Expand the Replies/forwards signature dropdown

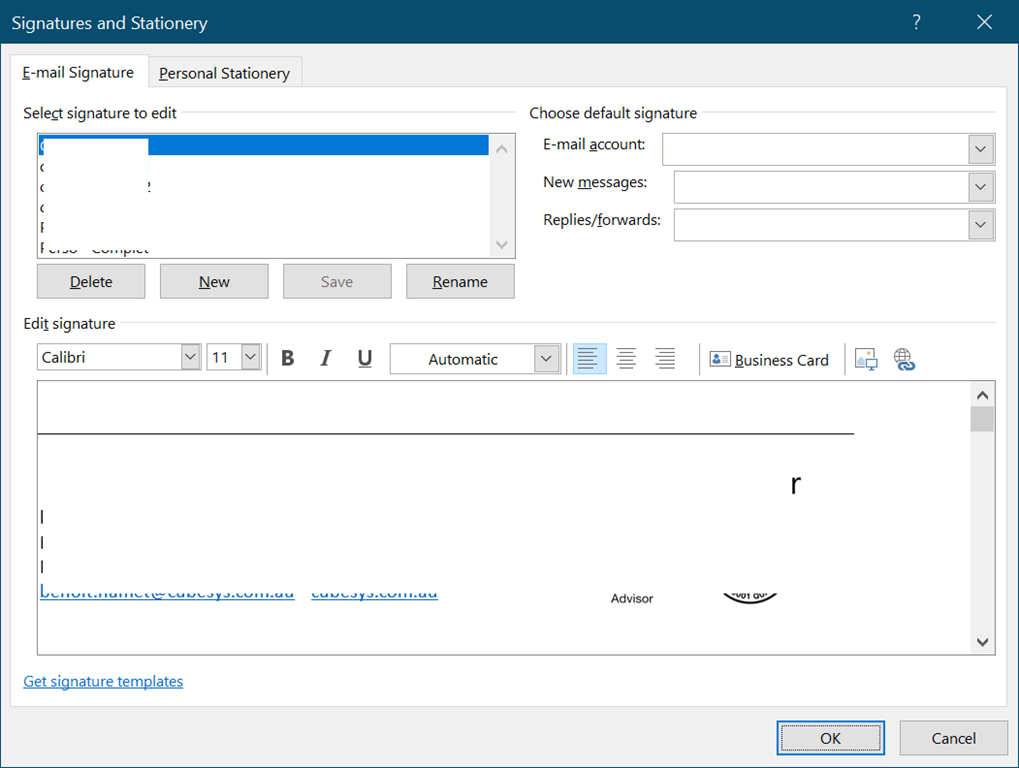point(981,225)
